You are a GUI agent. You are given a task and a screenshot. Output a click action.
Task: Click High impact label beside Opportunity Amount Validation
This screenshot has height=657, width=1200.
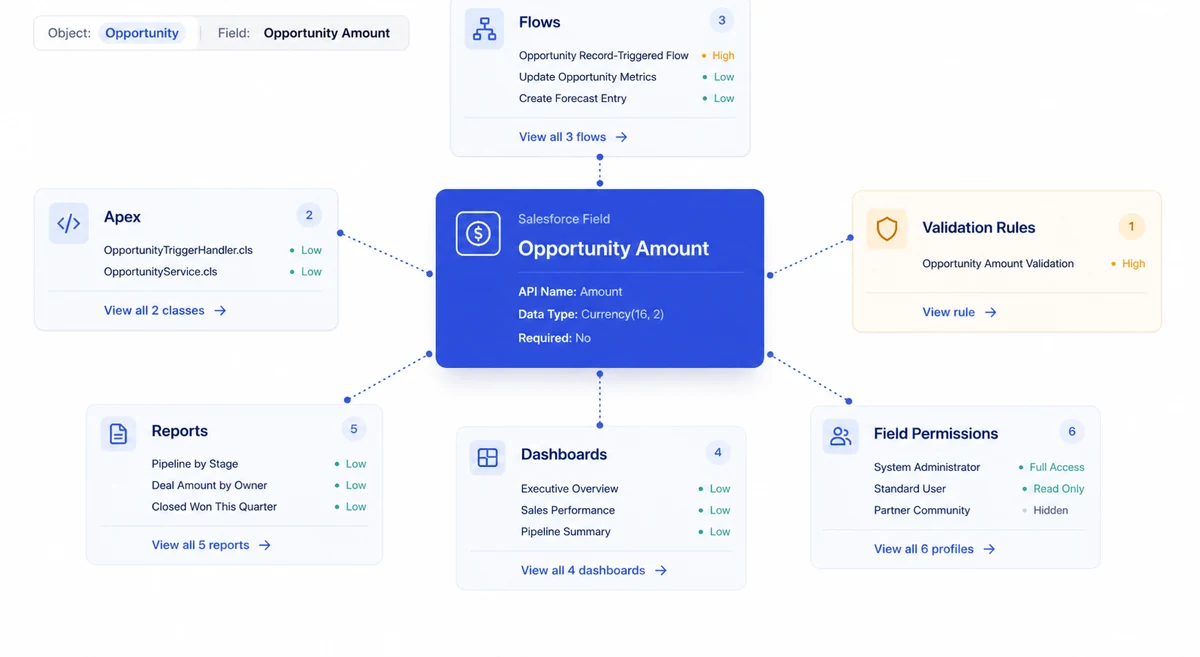pos(1134,264)
